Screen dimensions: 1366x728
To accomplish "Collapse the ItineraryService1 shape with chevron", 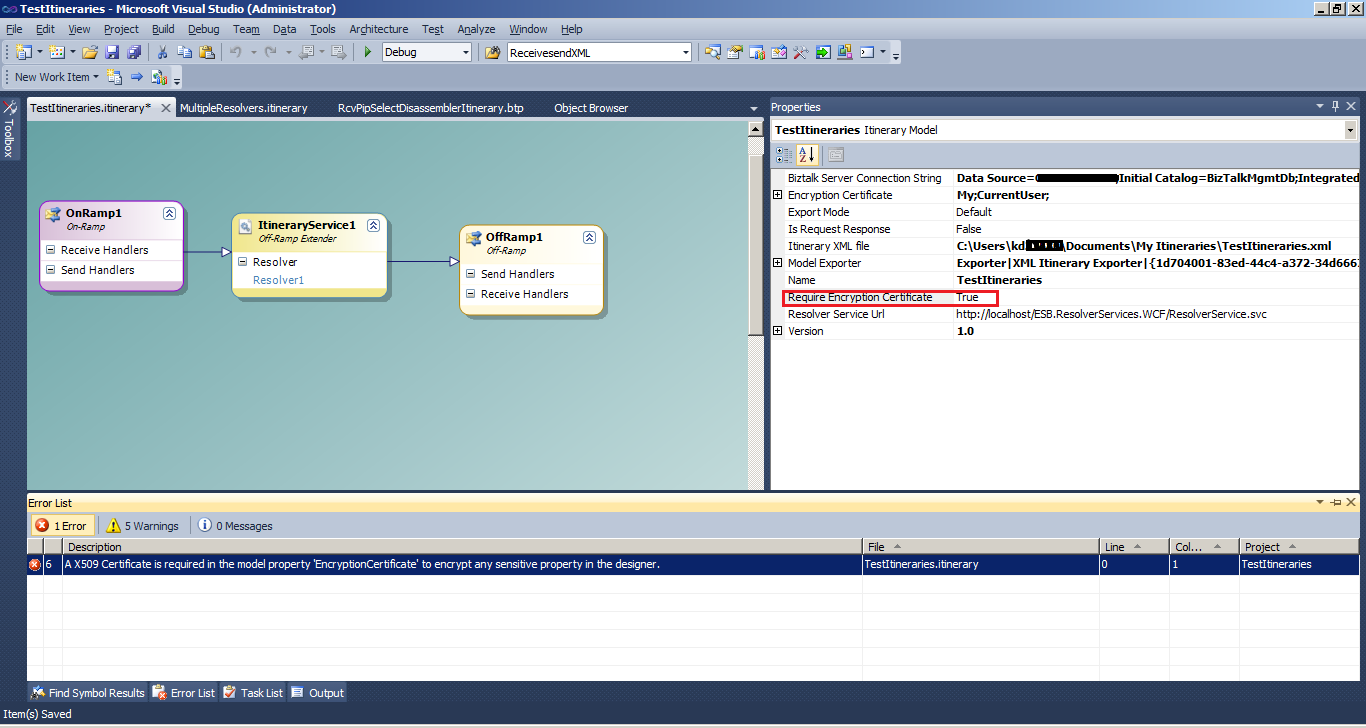I will (374, 226).
